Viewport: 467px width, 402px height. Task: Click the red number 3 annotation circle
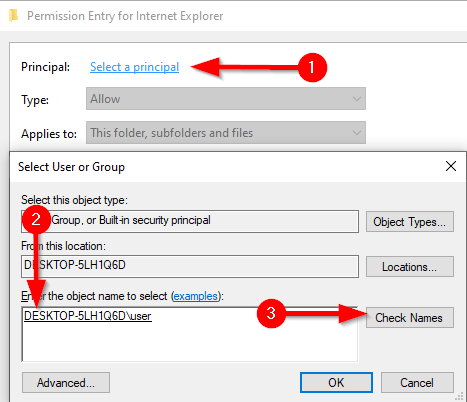271,313
